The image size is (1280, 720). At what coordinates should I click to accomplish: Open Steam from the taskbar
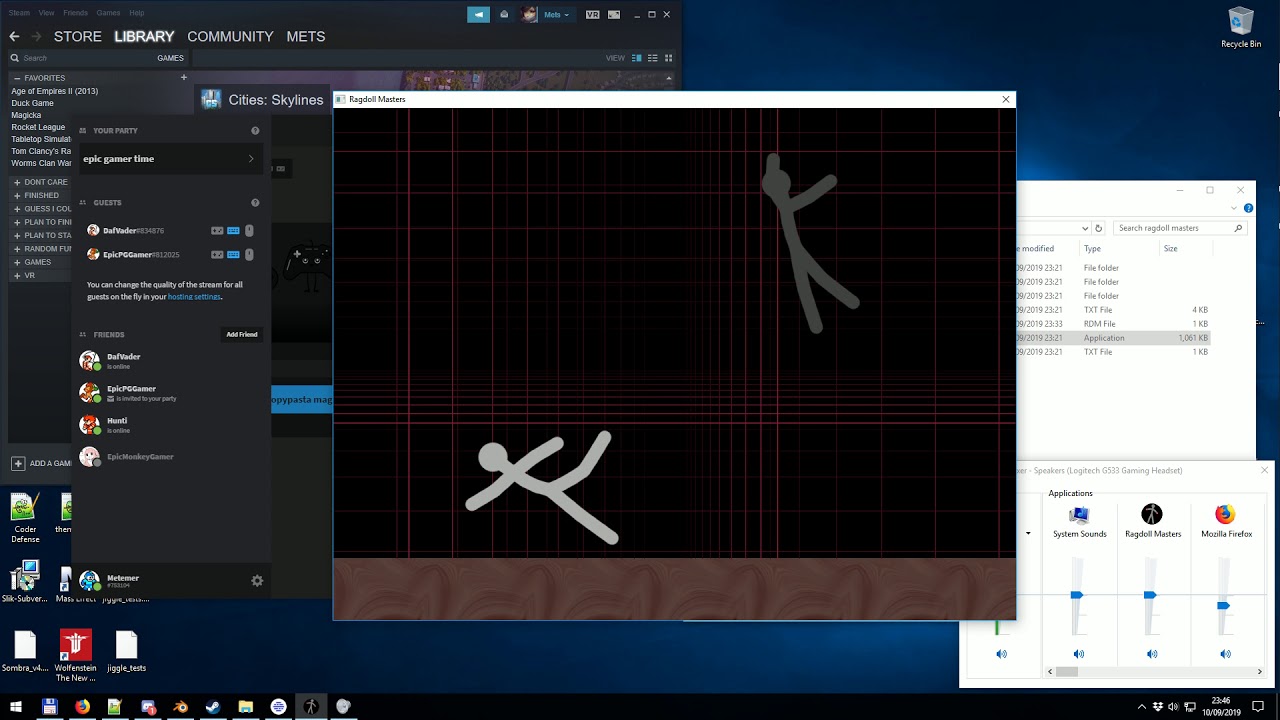213,706
